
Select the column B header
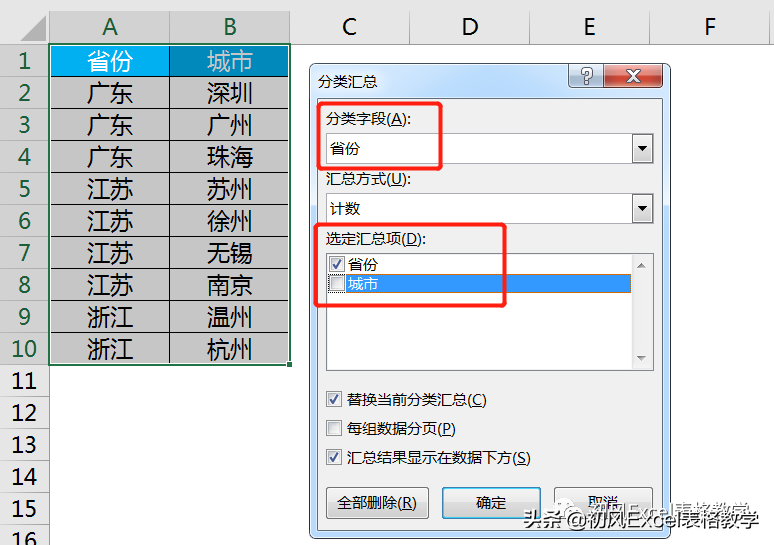pyautogui.click(x=230, y=27)
